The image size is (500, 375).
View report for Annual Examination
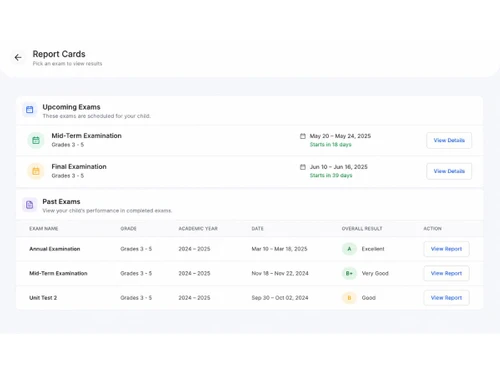click(446, 249)
